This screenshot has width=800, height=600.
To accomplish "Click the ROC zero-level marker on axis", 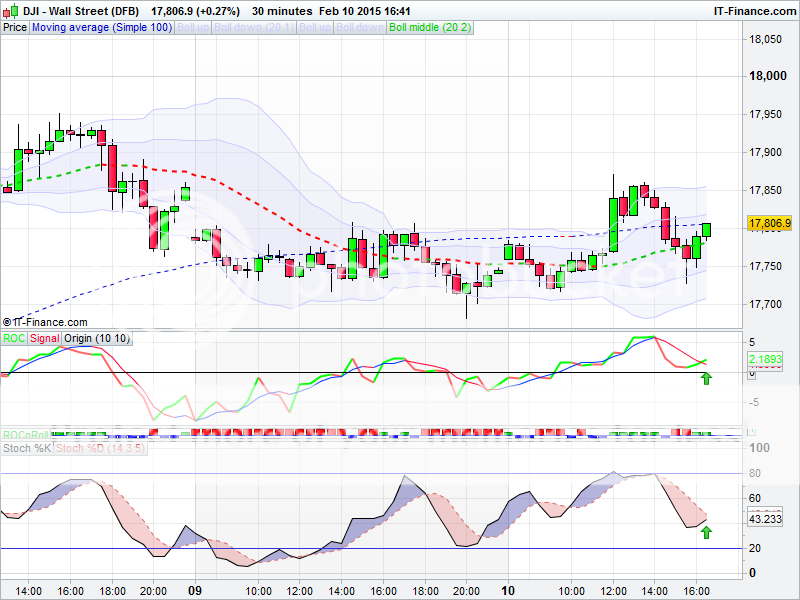I will click(752, 373).
